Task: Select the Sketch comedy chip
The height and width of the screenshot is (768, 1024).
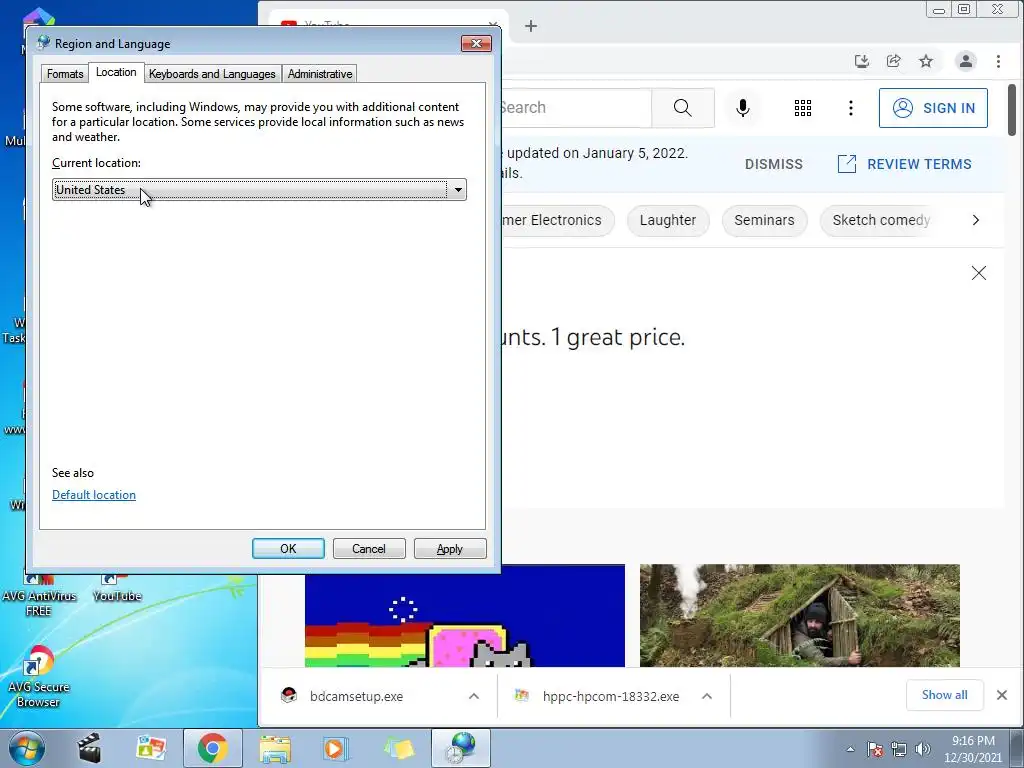Action: point(880,220)
